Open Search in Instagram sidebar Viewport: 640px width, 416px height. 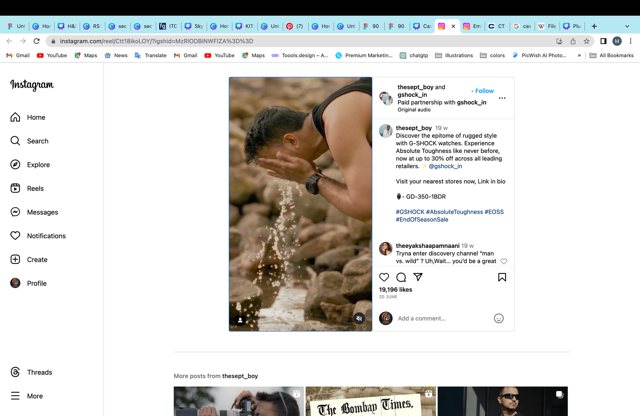click(x=29, y=141)
